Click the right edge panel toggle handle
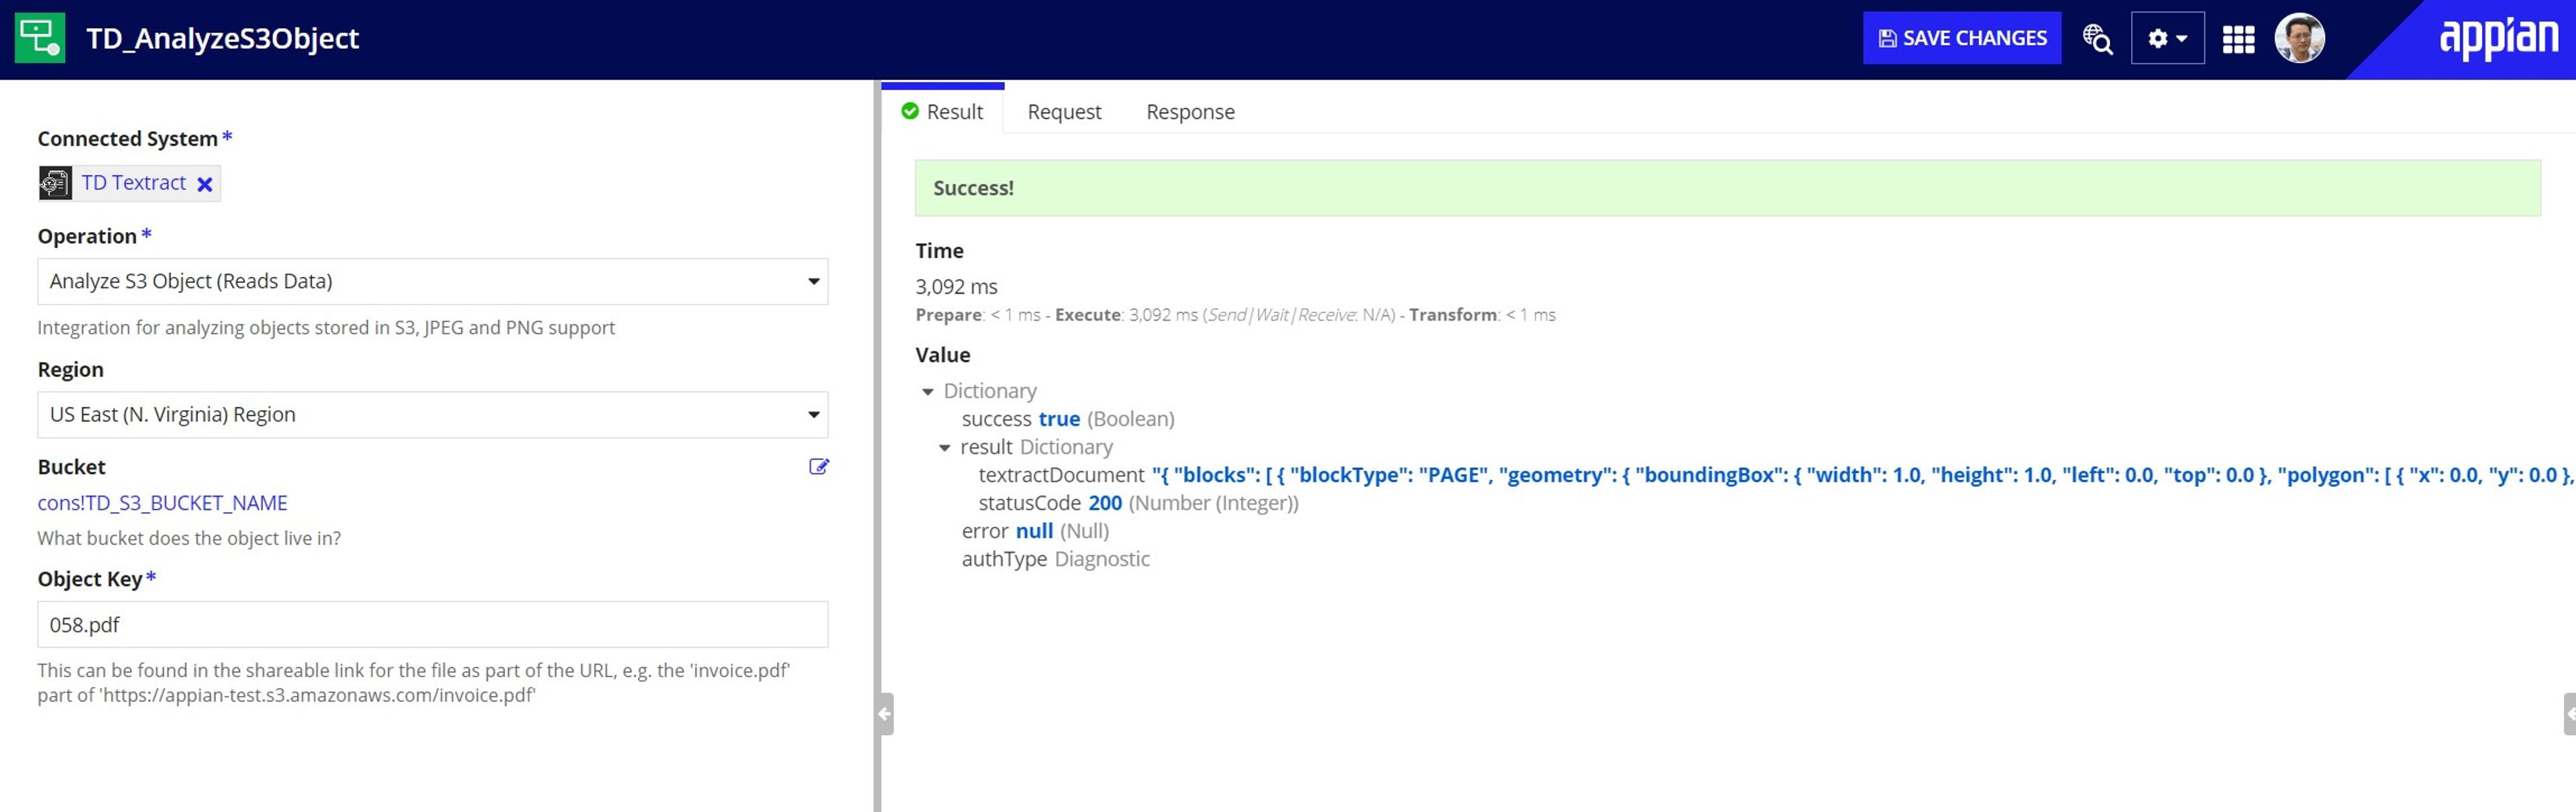This screenshot has width=2576, height=812. click(2569, 714)
